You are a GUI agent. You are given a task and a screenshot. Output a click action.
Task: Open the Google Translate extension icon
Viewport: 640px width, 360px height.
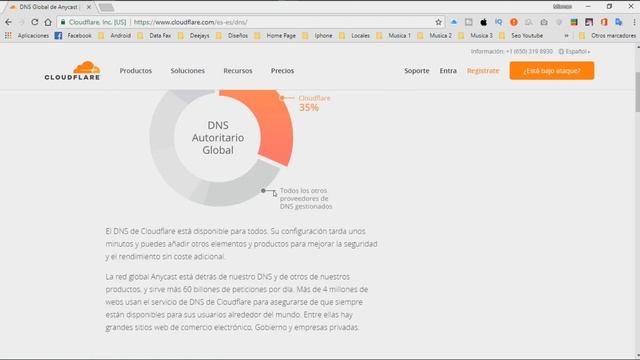(x=619, y=22)
